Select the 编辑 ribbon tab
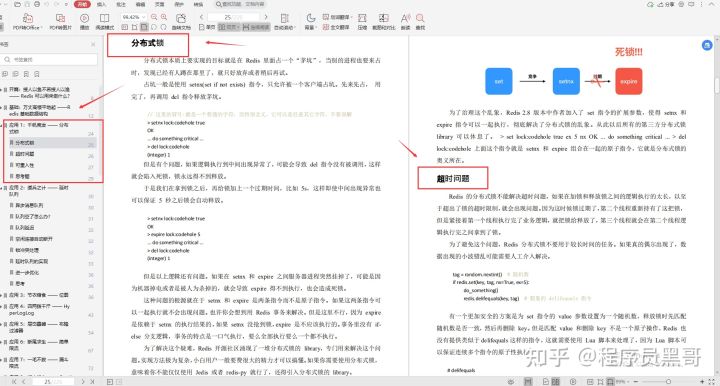This screenshot has width=720, height=386. tap(140, 4)
